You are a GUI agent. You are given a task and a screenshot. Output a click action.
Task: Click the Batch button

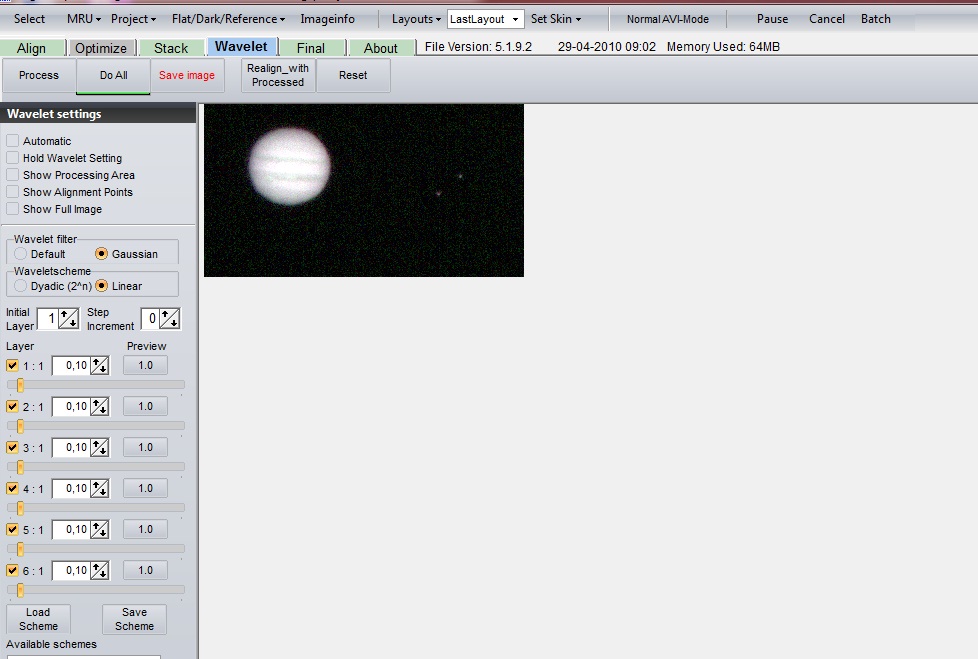(x=876, y=19)
